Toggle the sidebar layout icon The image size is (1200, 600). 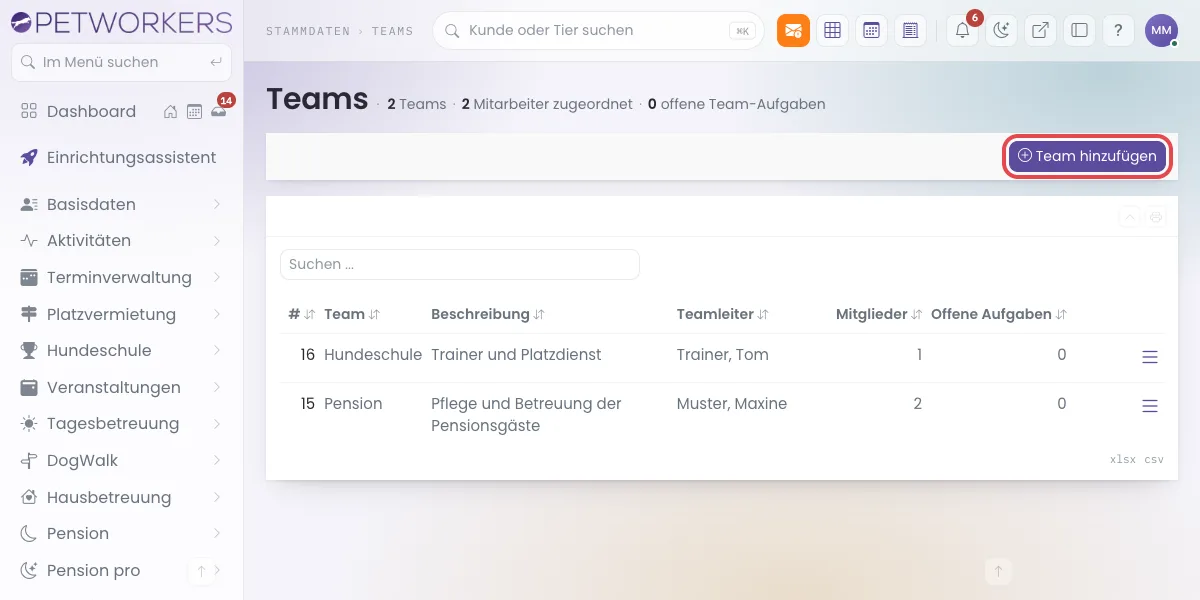coord(1079,30)
